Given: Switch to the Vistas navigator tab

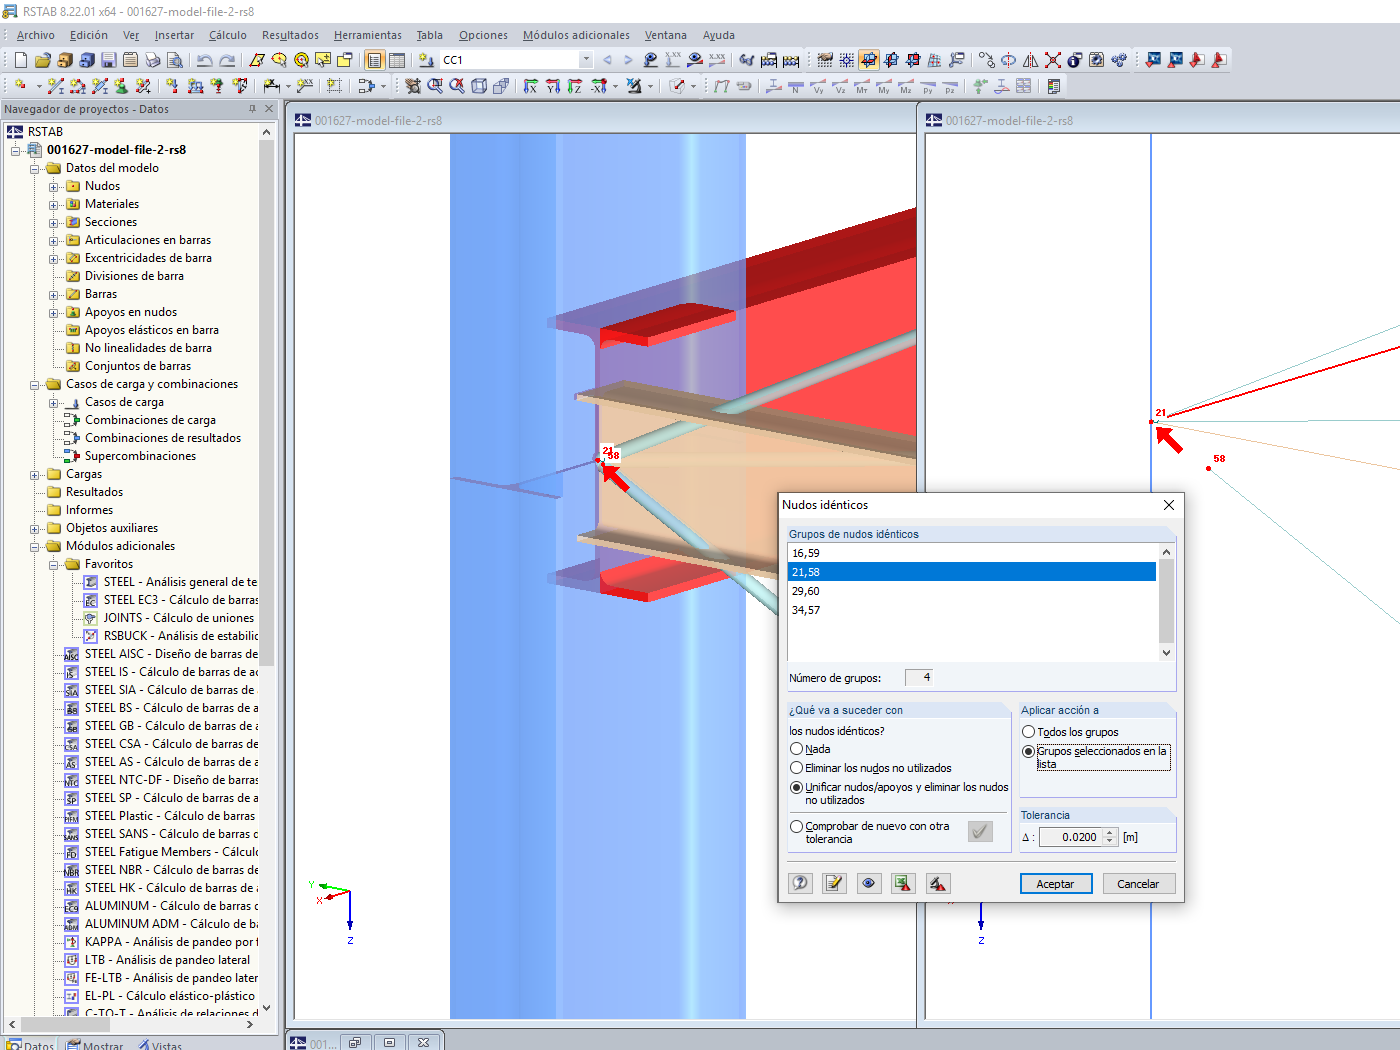Looking at the screenshot, I should [x=160, y=1045].
